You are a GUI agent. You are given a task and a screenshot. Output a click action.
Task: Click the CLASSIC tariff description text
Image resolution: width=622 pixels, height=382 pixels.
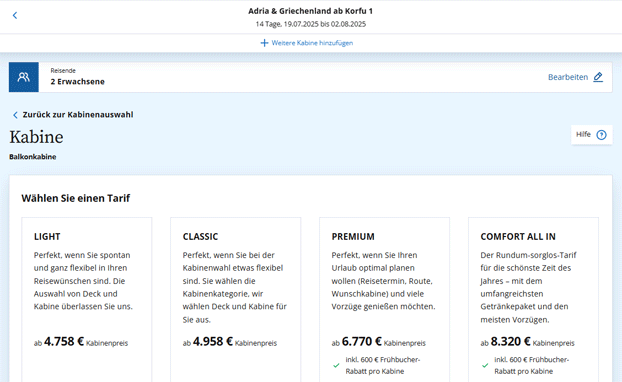click(235, 287)
